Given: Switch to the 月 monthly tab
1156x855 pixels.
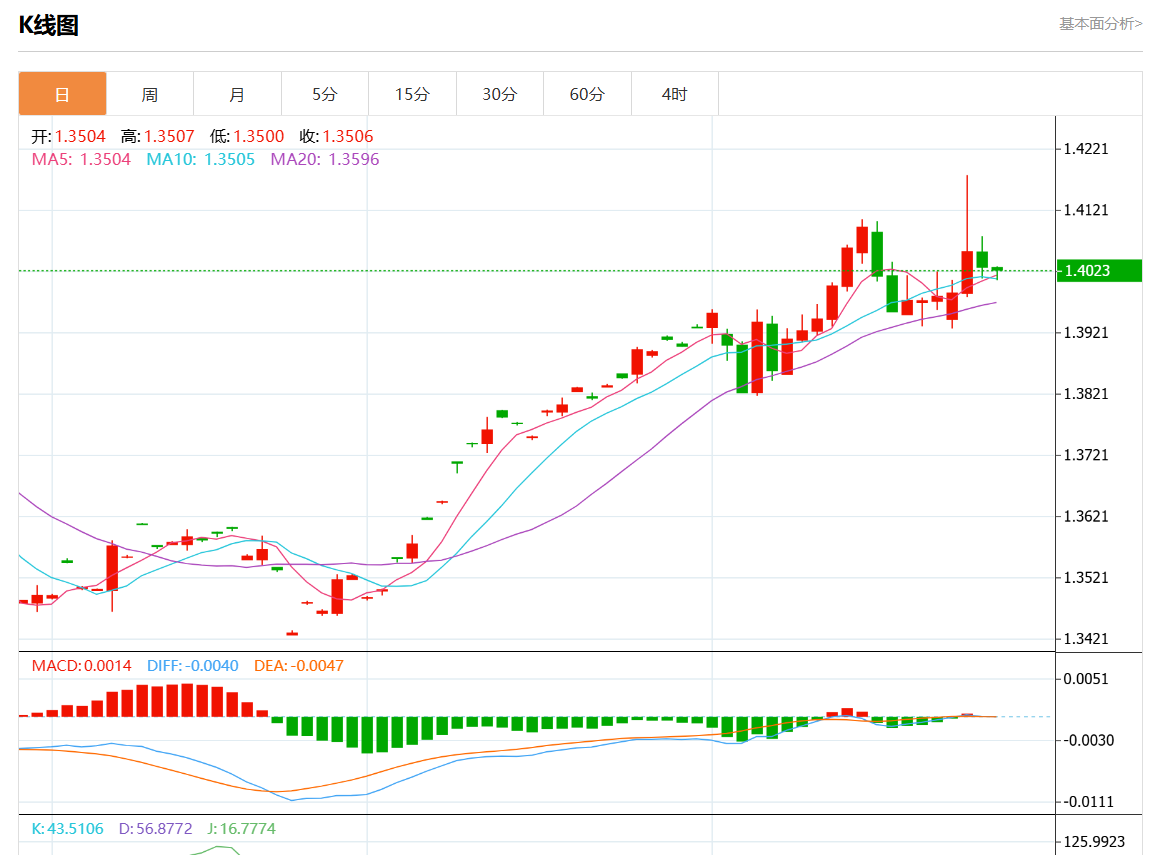Looking at the screenshot, I should coord(237,94).
